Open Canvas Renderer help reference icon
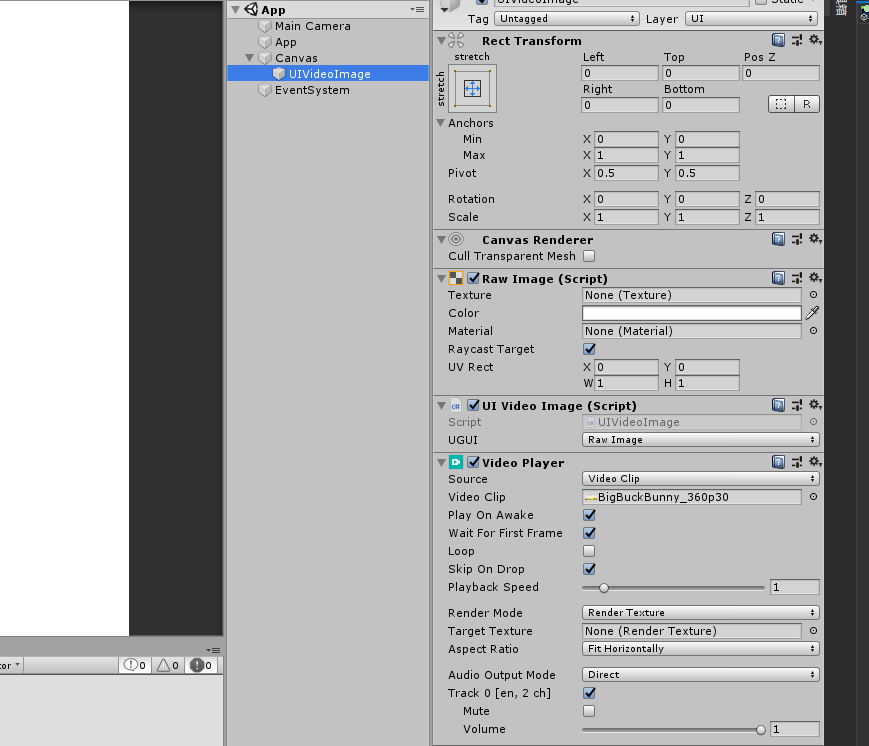 click(x=778, y=239)
